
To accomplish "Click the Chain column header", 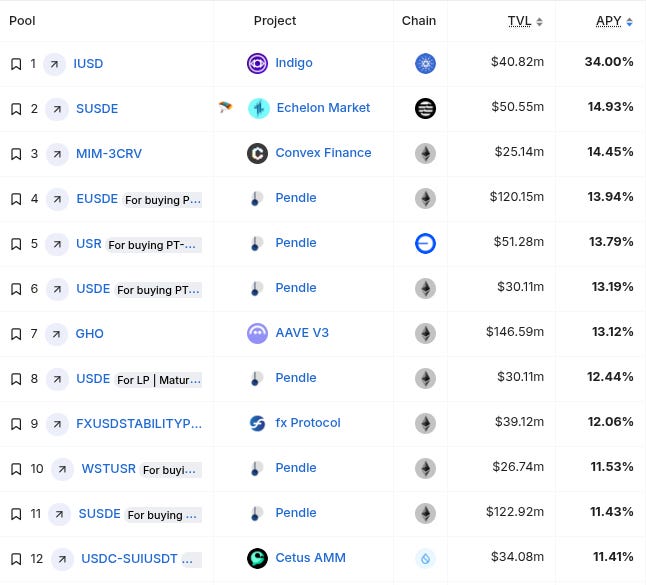I will tap(419, 21).
